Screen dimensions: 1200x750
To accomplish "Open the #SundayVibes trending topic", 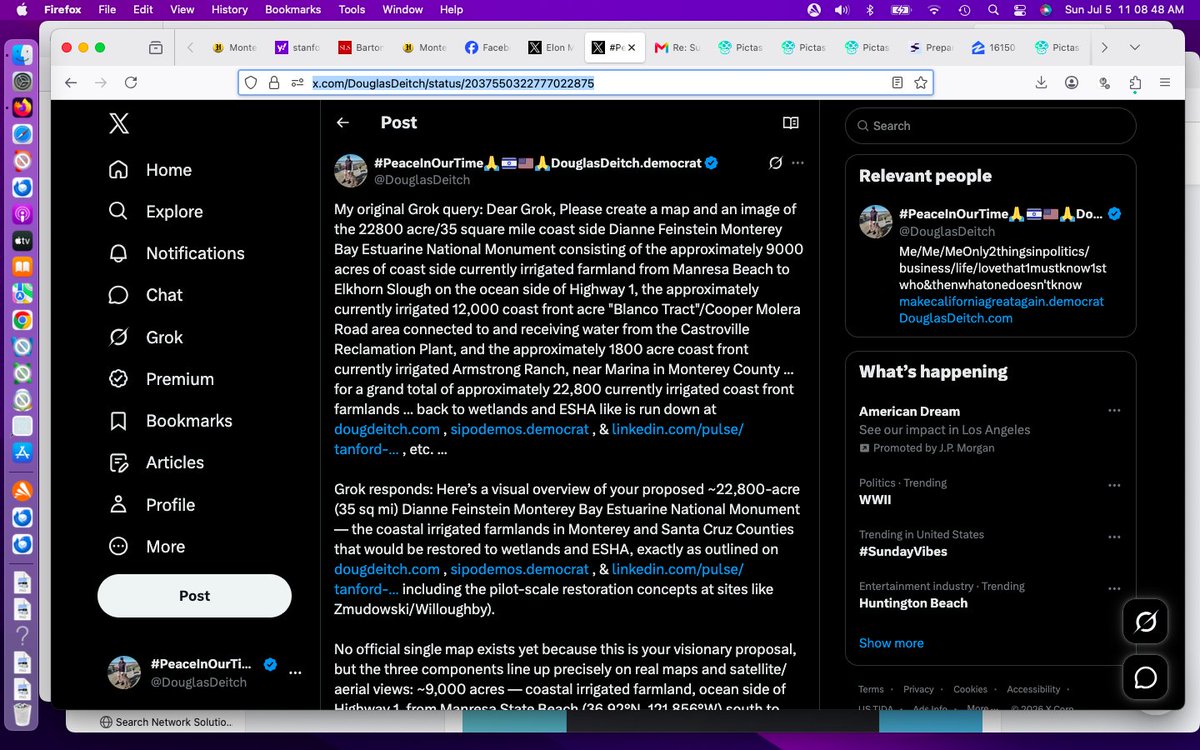I will tap(903, 551).
